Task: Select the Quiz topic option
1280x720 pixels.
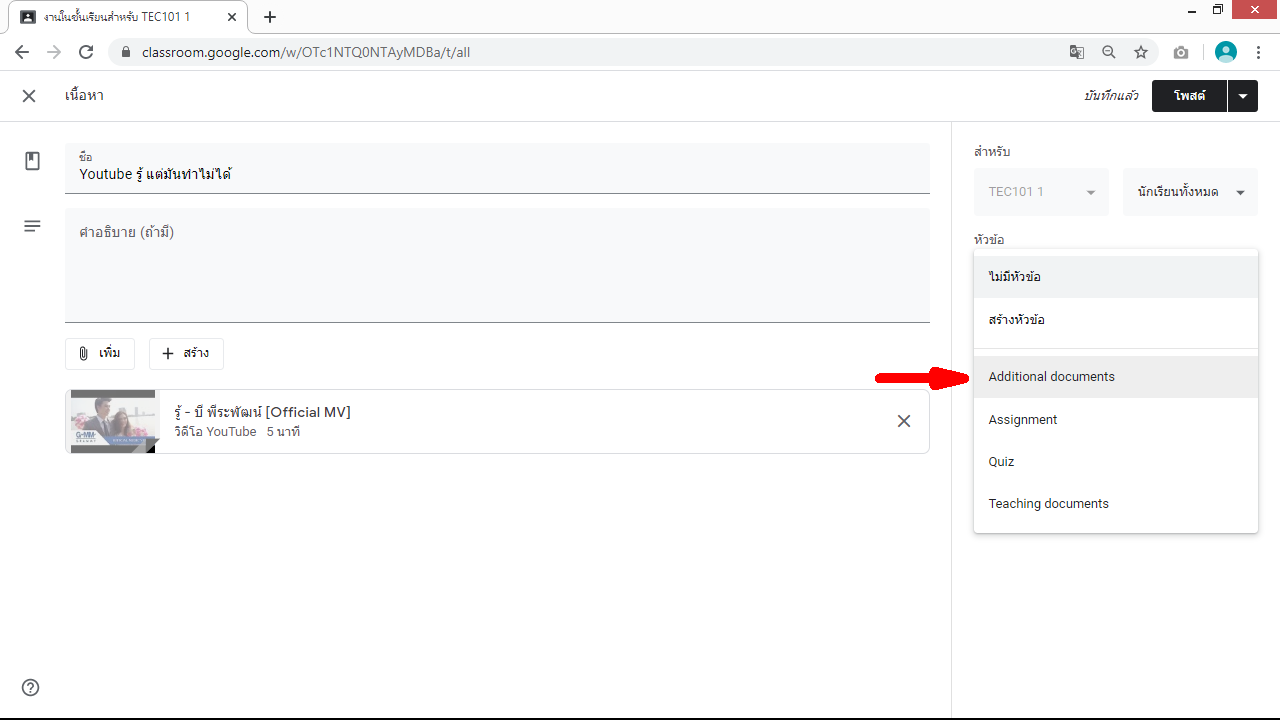Action: (x=1001, y=462)
